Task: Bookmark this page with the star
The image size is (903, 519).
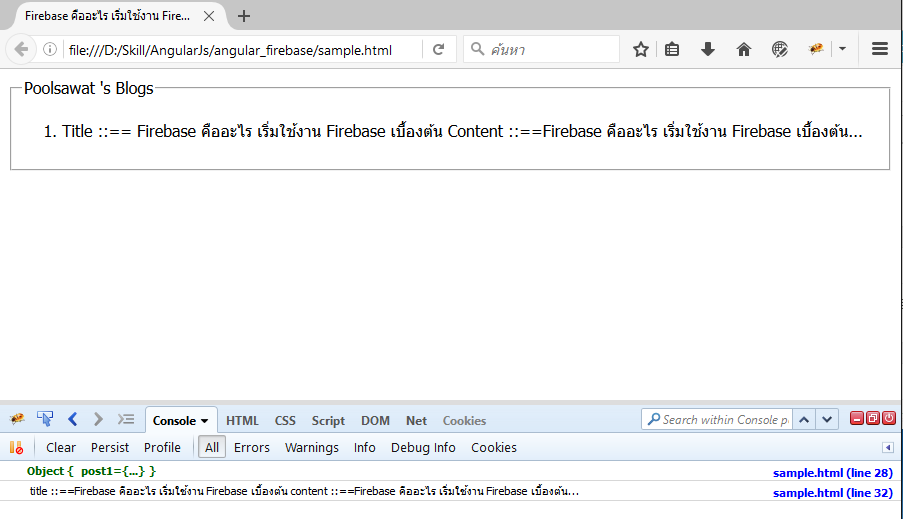Action: click(x=640, y=50)
